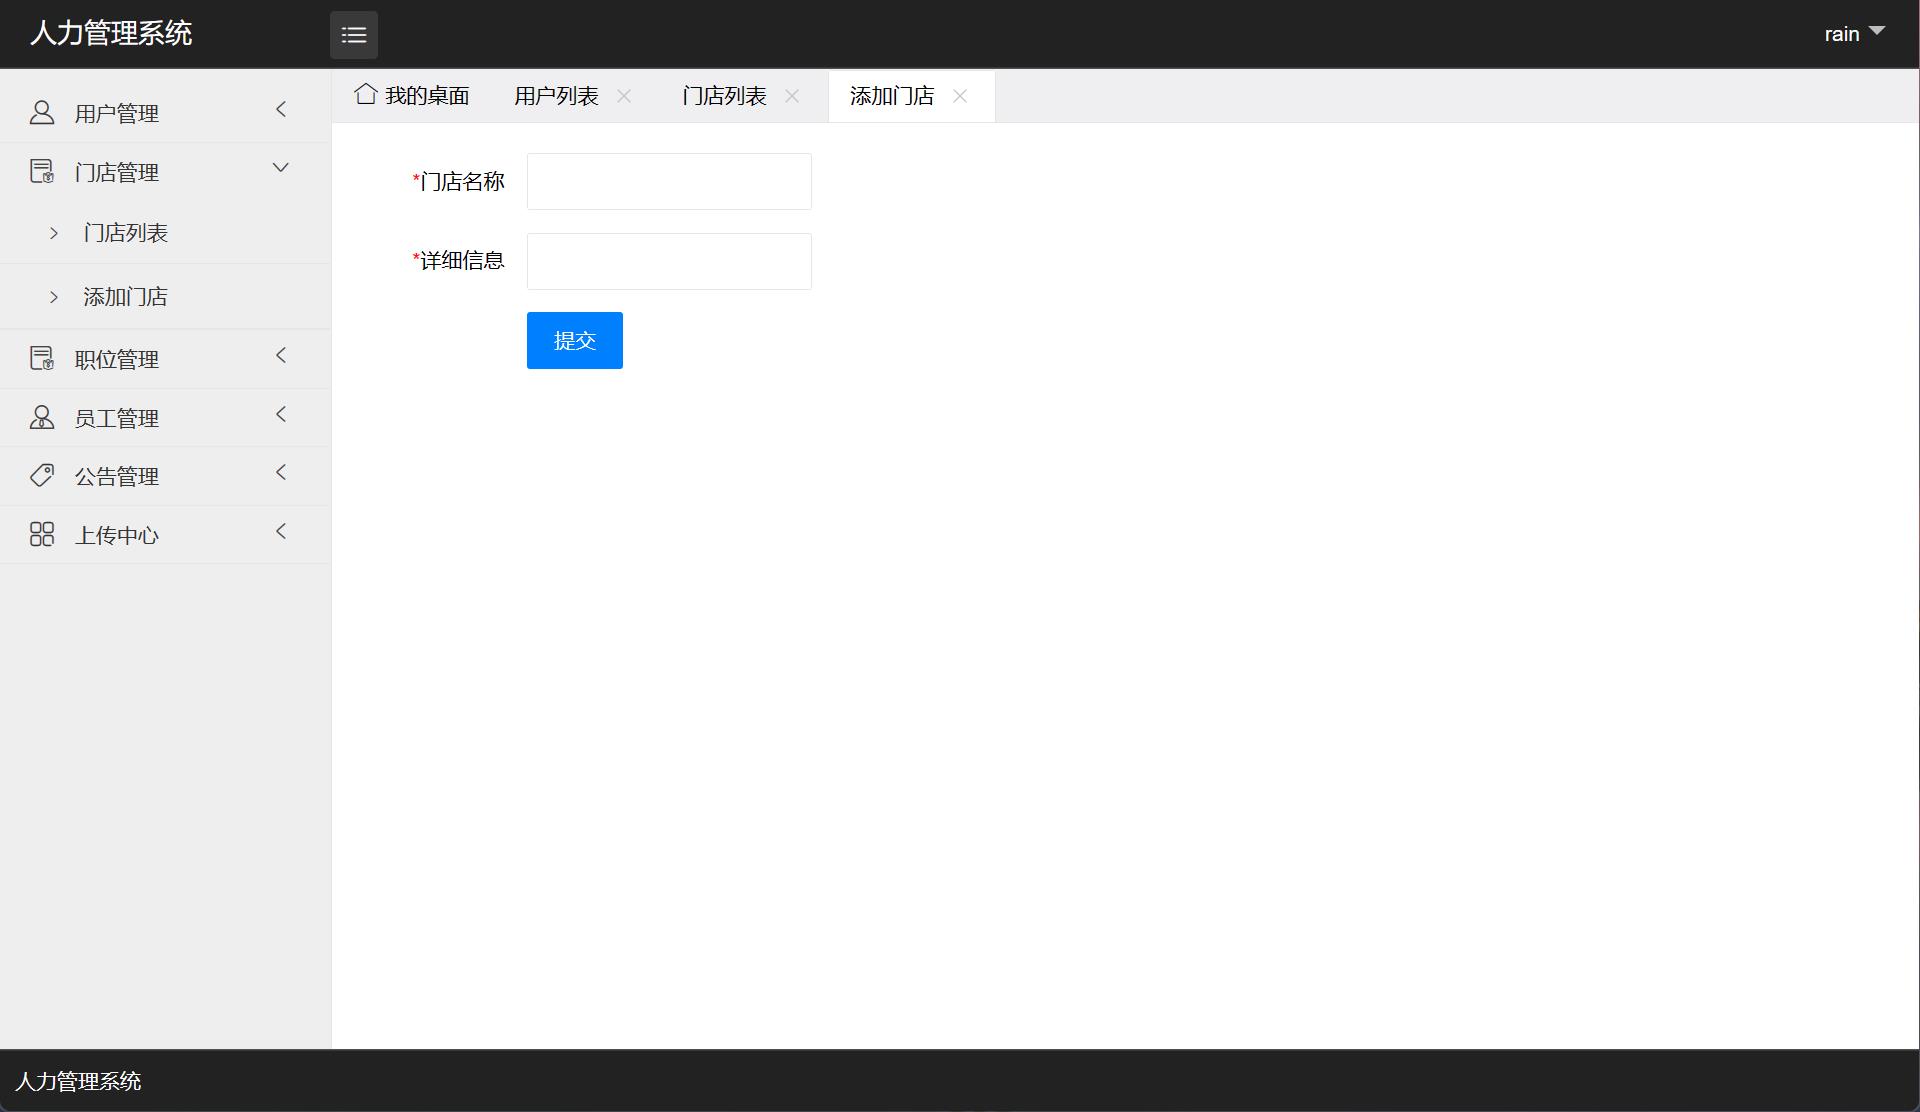Open the rain user dropdown menu
The width and height of the screenshot is (1920, 1112).
(x=1853, y=33)
